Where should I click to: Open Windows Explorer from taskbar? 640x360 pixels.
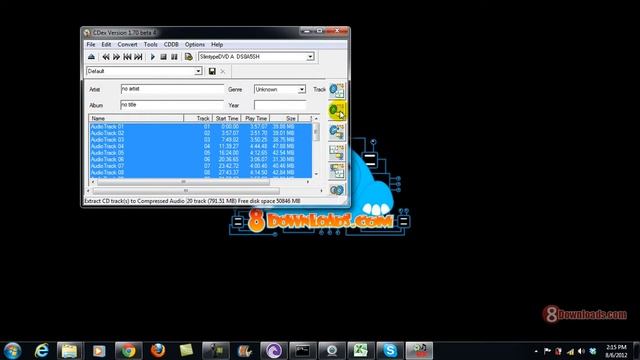[70, 351]
